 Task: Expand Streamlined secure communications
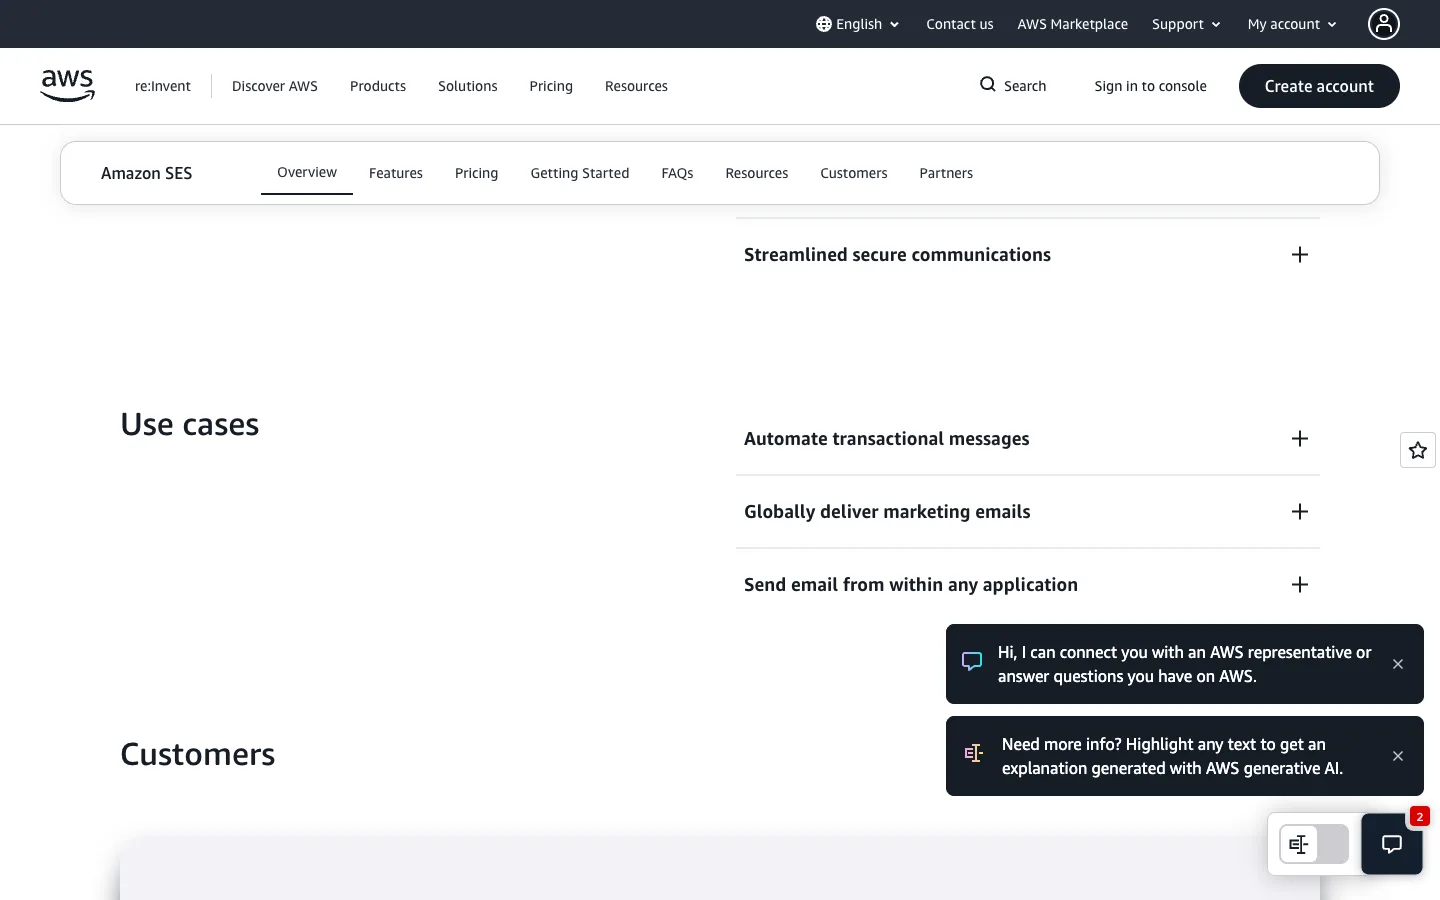[1028, 255]
